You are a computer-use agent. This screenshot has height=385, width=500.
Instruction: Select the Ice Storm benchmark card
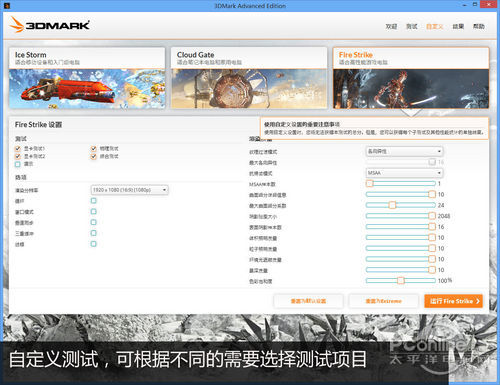tap(87, 78)
